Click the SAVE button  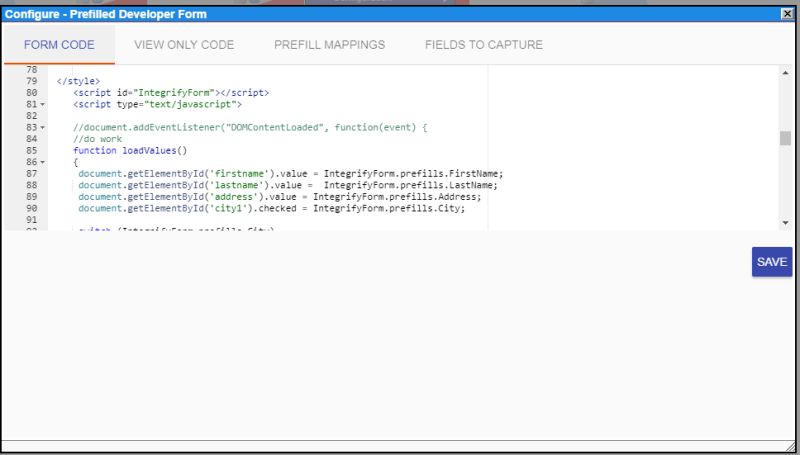tap(772, 262)
